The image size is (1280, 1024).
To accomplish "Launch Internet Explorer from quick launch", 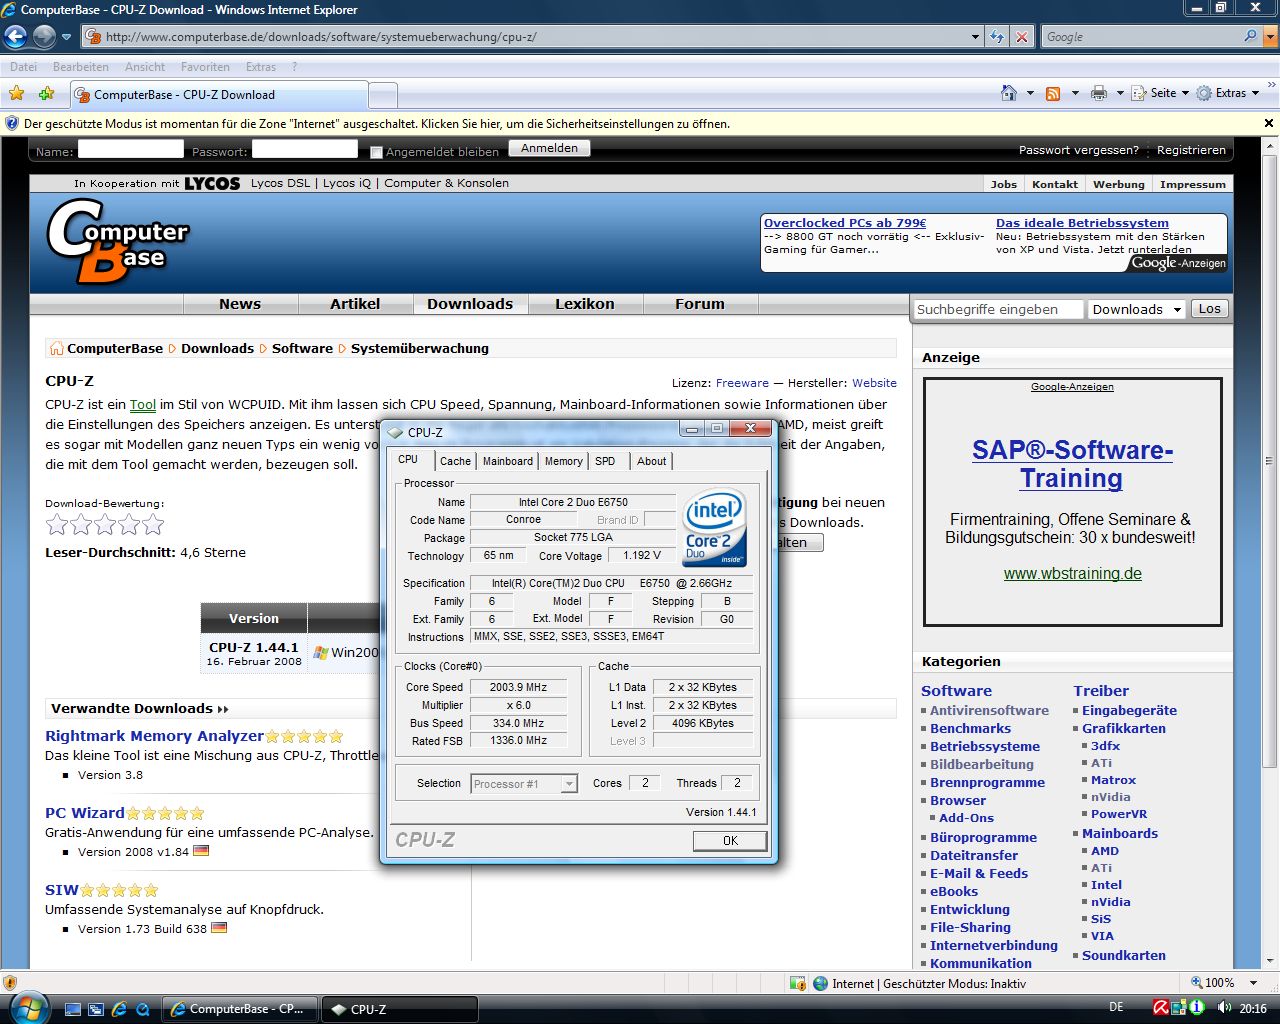I will click(119, 1009).
